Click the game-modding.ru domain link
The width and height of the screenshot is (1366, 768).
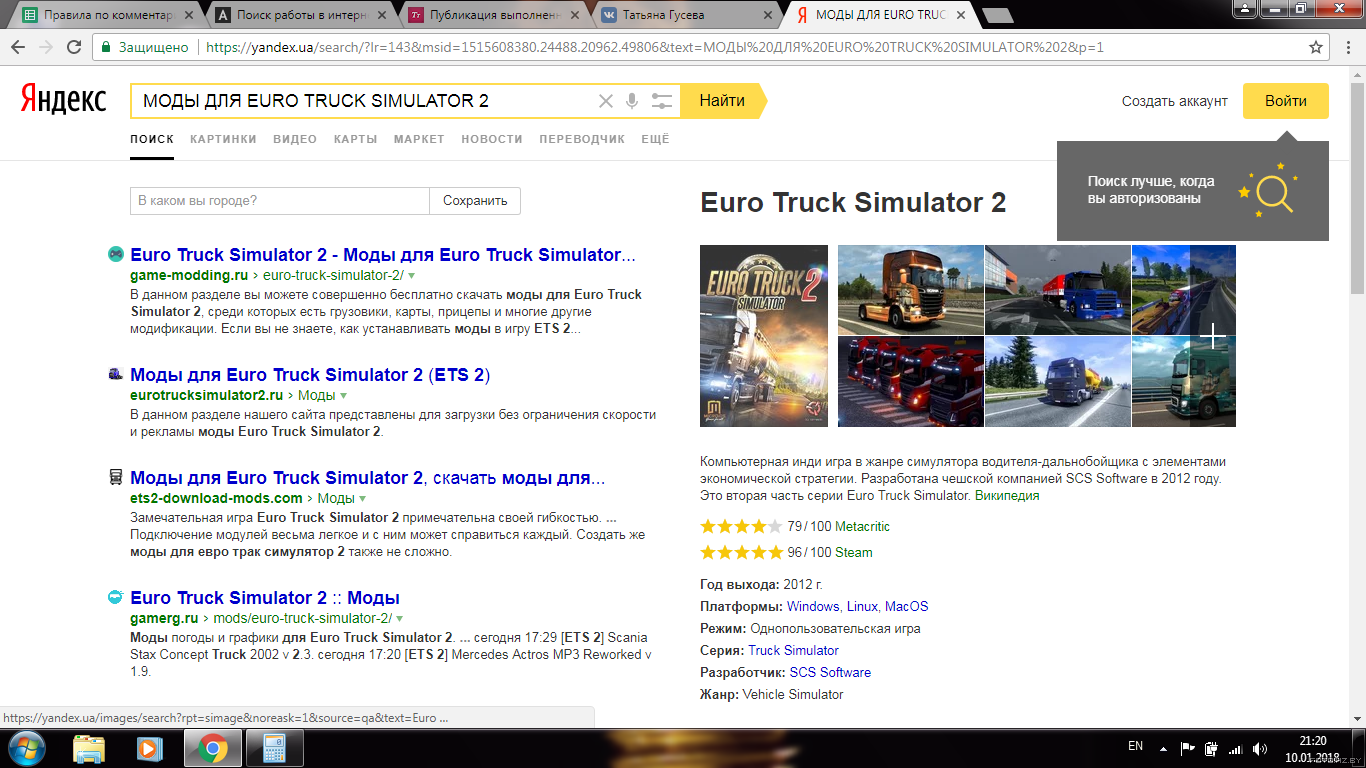coord(189,275)
